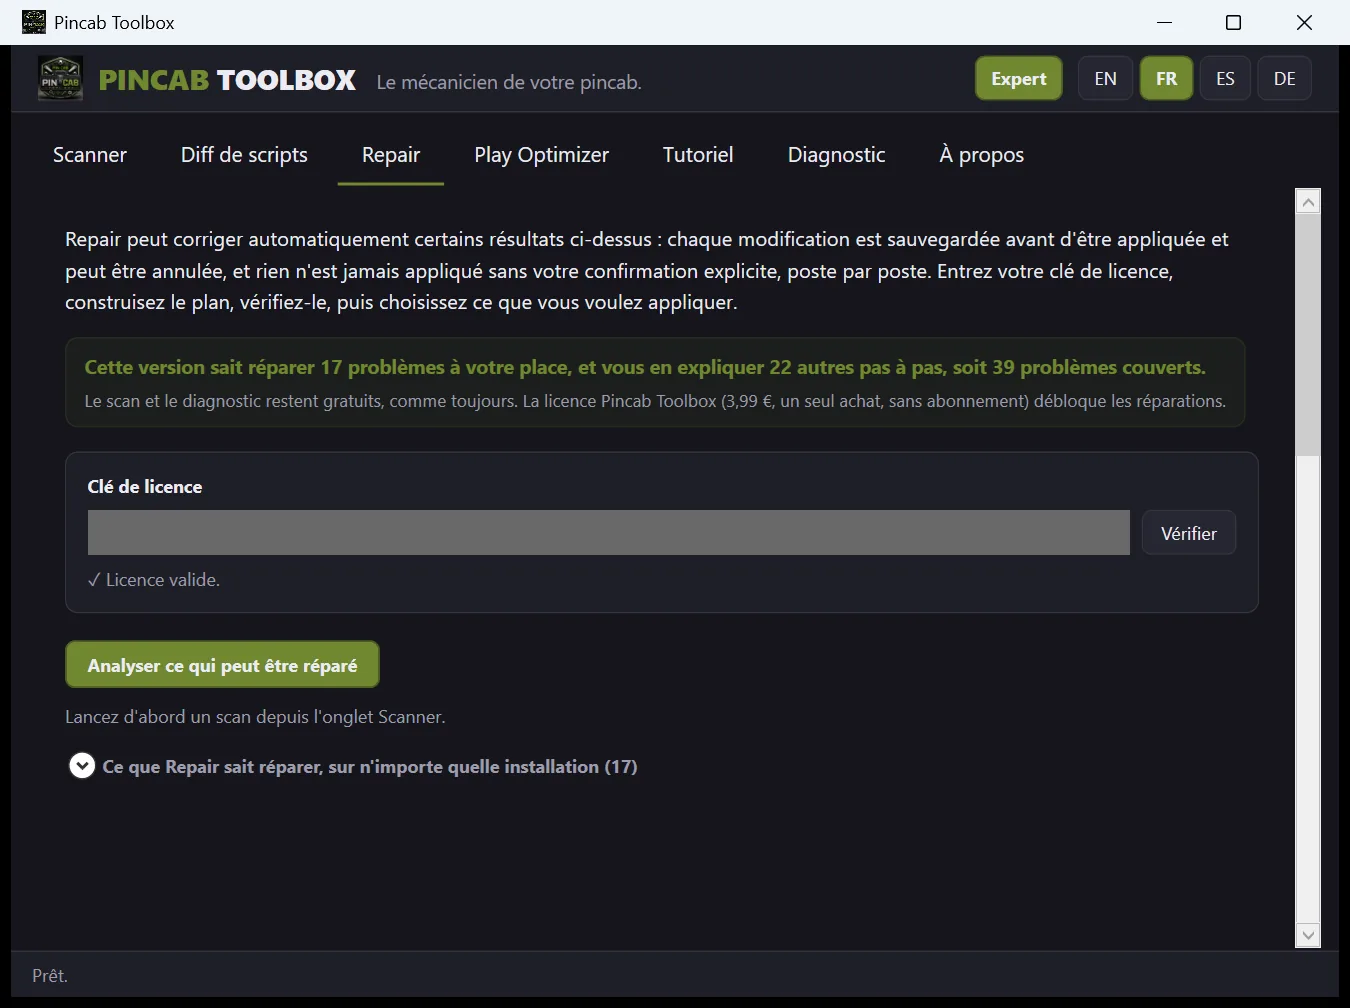This screenshot has width=1350, height=1008.
Task: Click the license price line mentioning 3,99 €
Action: pyautogui.click(x=655, y=401)
